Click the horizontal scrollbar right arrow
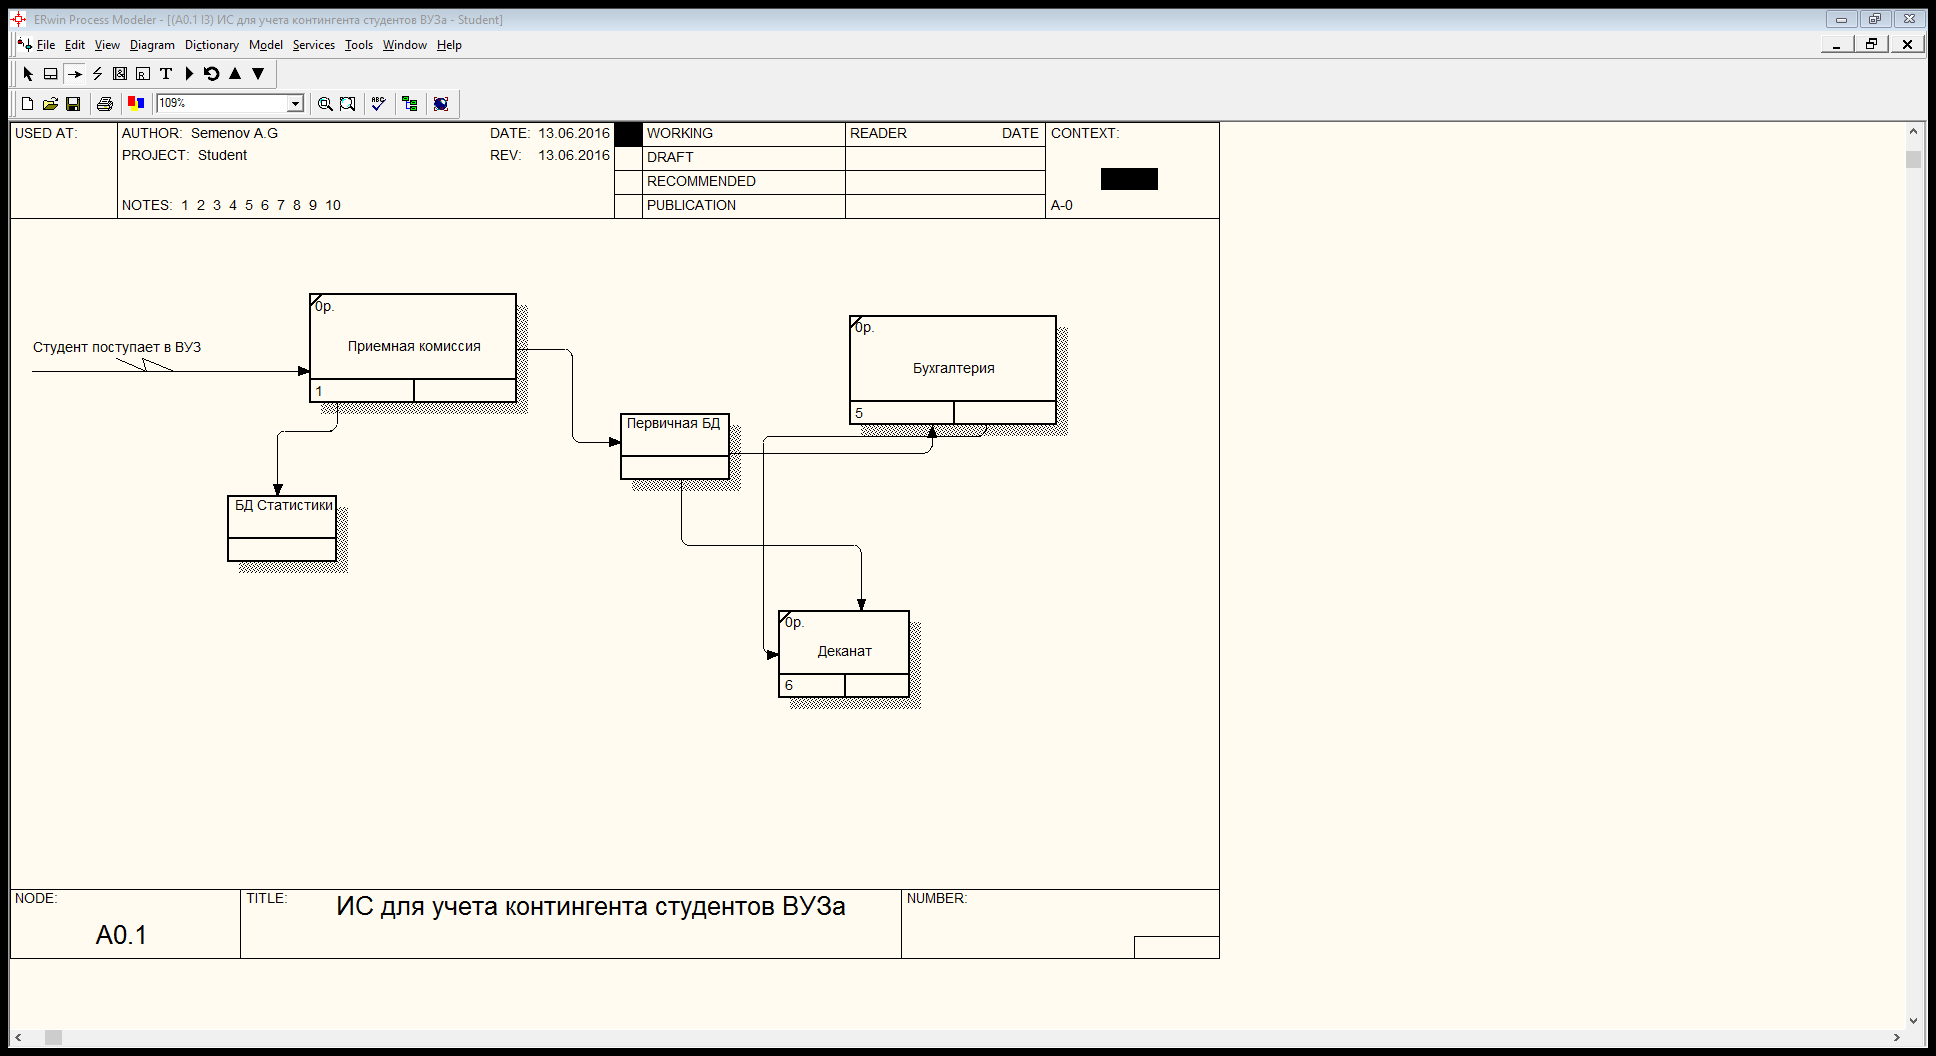The width and height of the screenshot is (1936, 1056). point(1897,1038)
